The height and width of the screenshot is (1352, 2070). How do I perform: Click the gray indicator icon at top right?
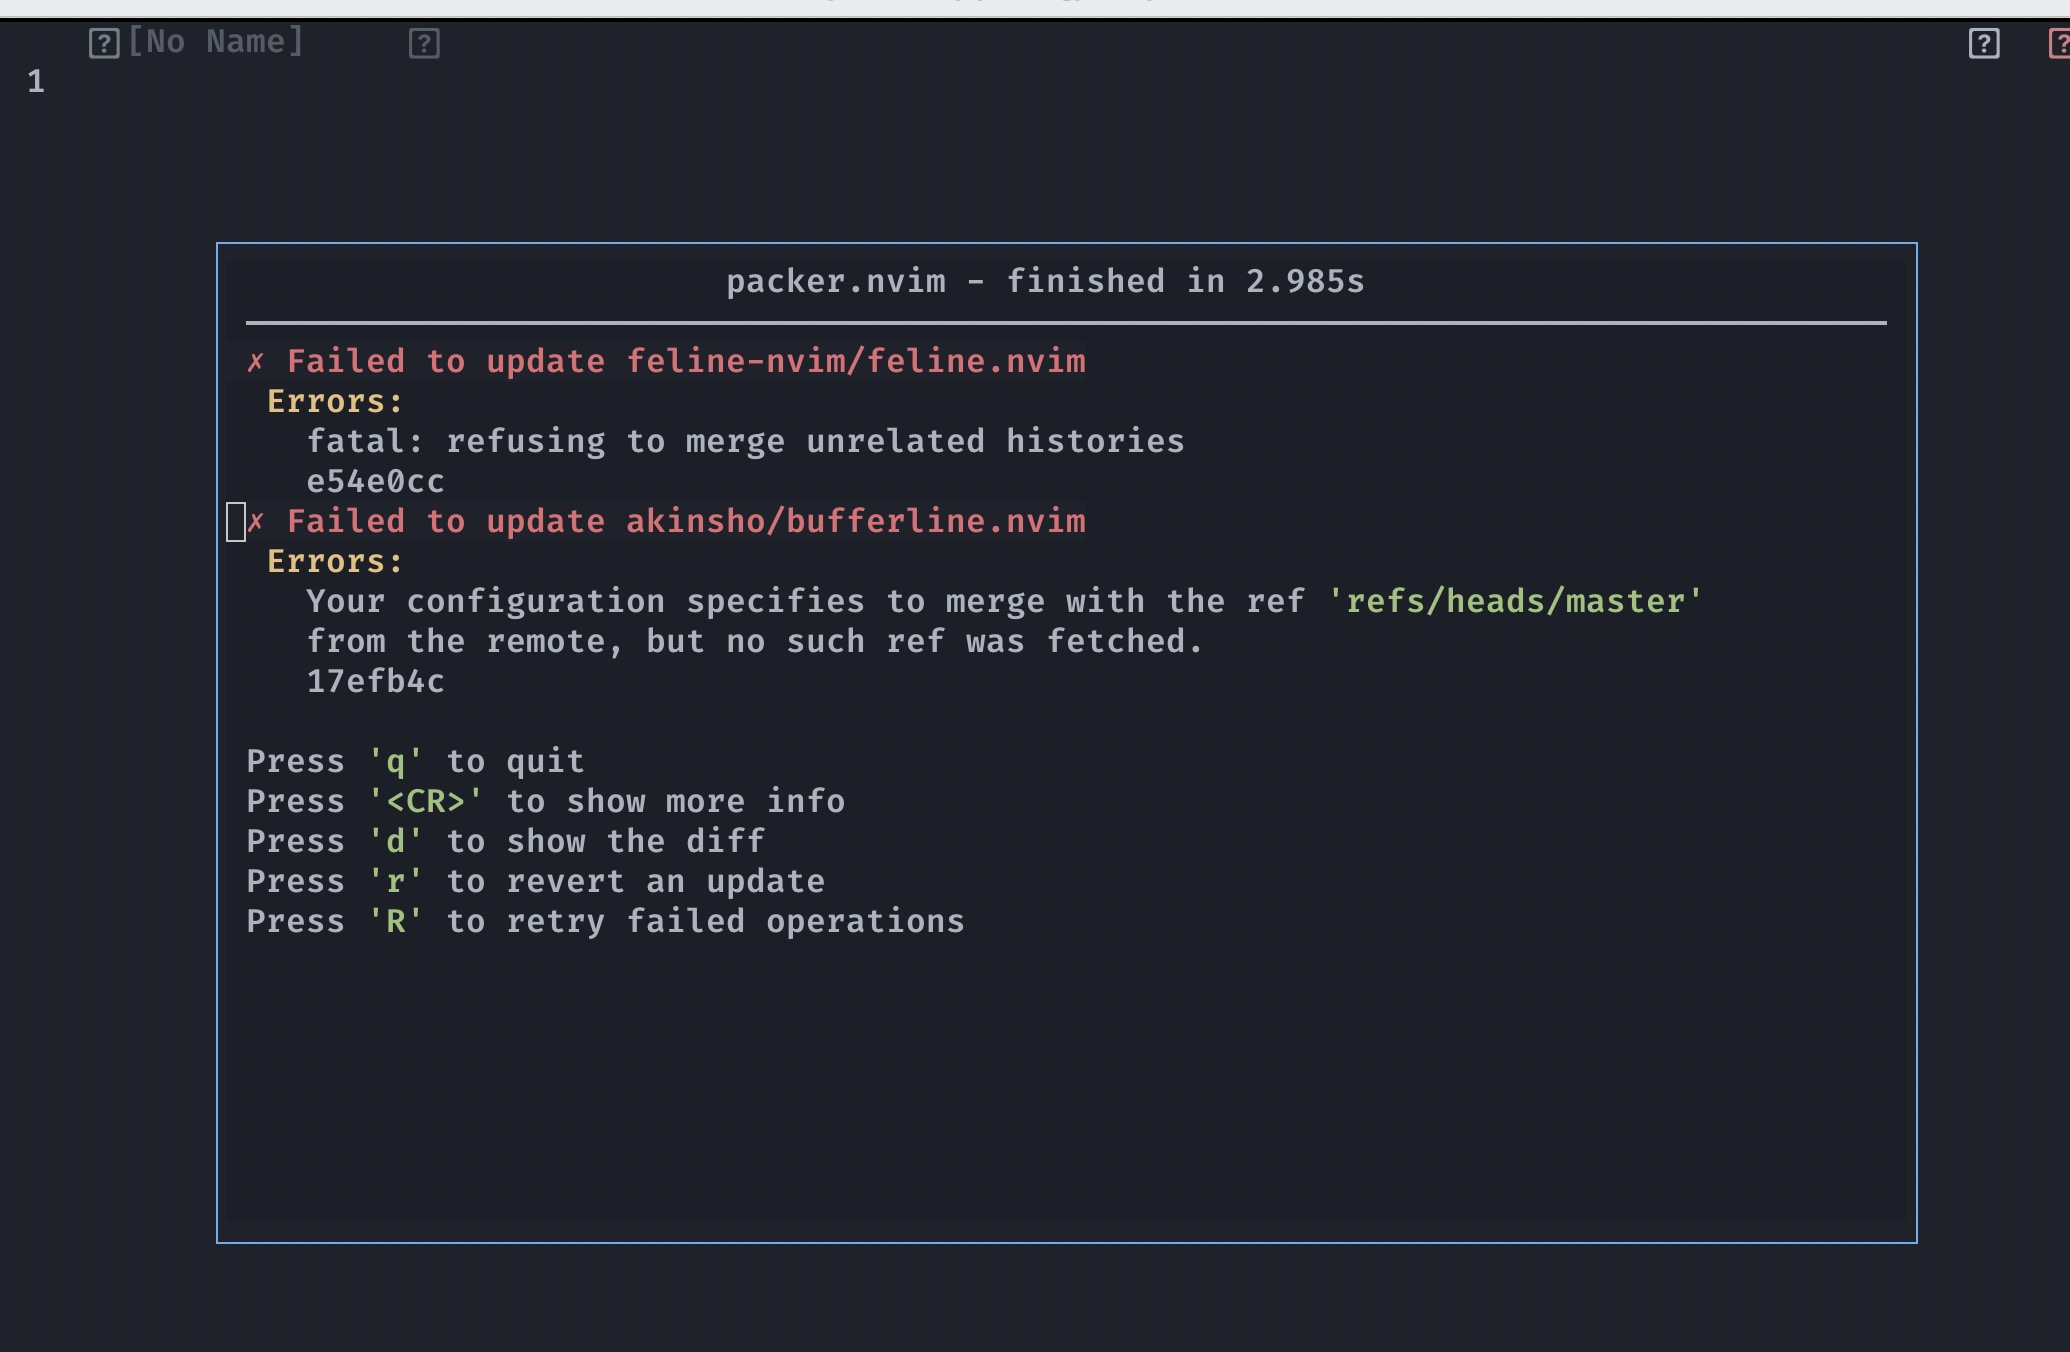pos(1982,44)
